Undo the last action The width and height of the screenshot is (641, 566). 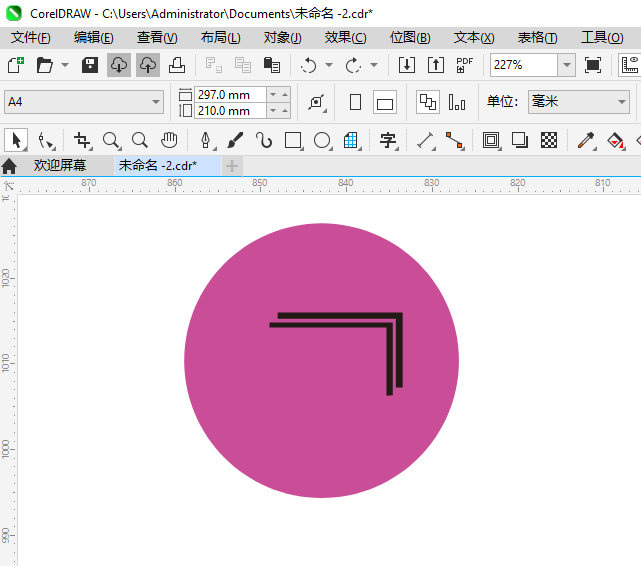point(309,65)
